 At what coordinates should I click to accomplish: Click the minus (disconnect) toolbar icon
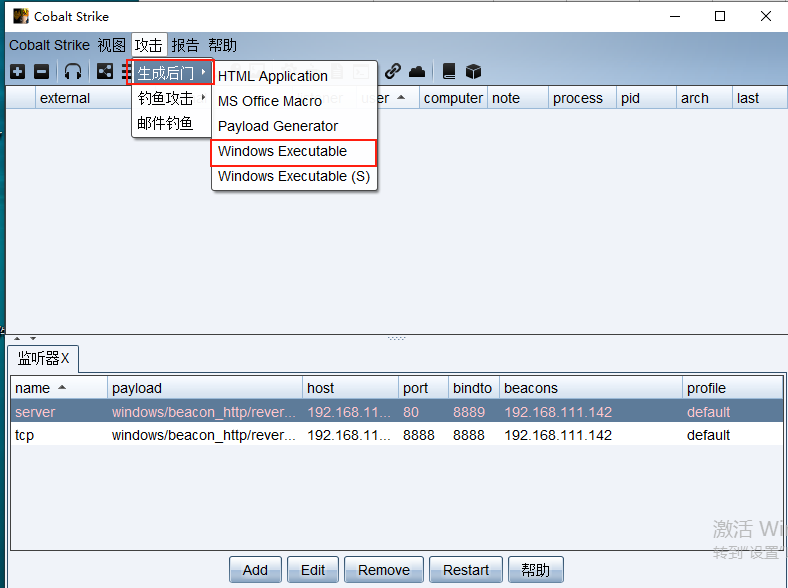(41, 72)
